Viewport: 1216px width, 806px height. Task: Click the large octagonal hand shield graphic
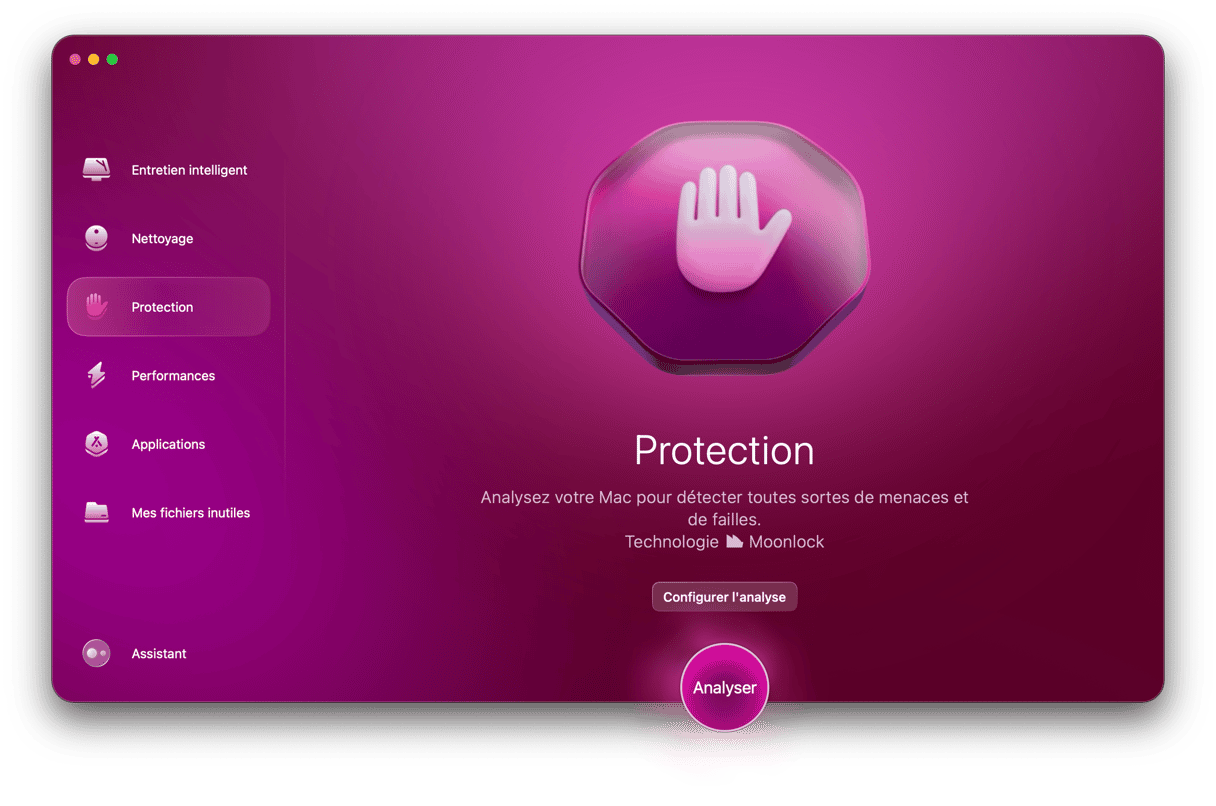725,248
